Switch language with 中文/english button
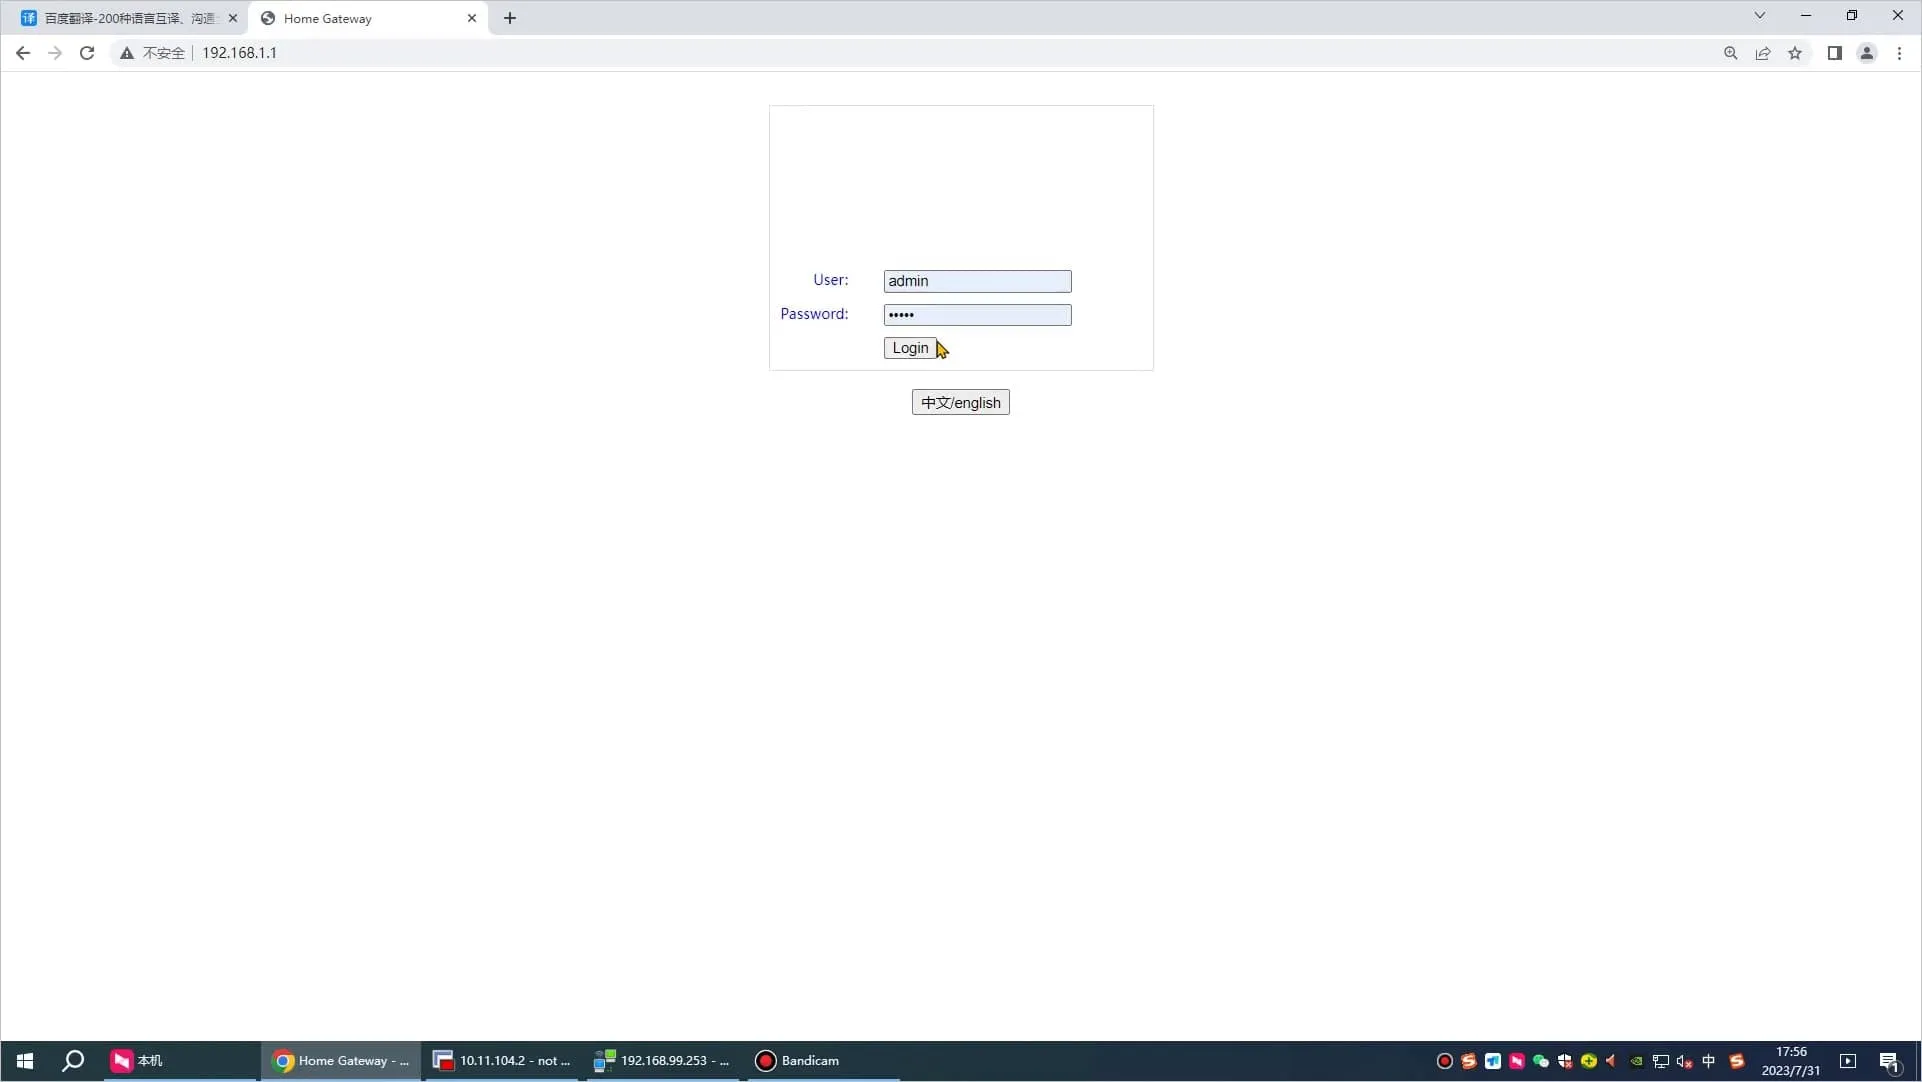The image size is (1922, 1082). pos(960,402)
